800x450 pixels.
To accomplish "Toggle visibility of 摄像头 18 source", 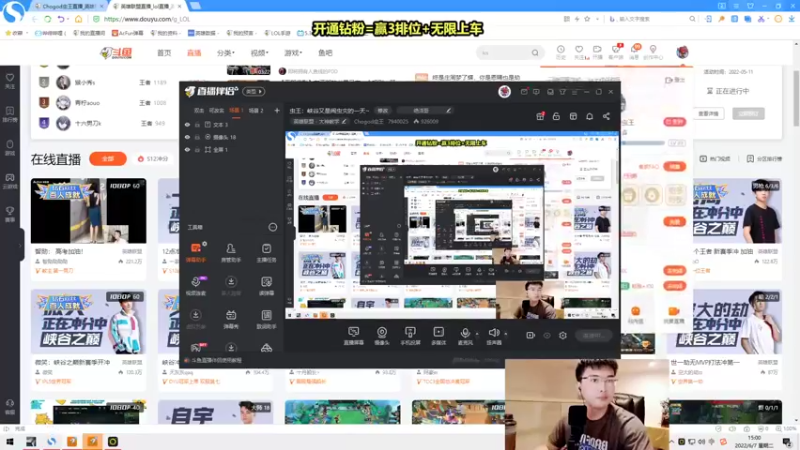I will click(x=187, y=137).
